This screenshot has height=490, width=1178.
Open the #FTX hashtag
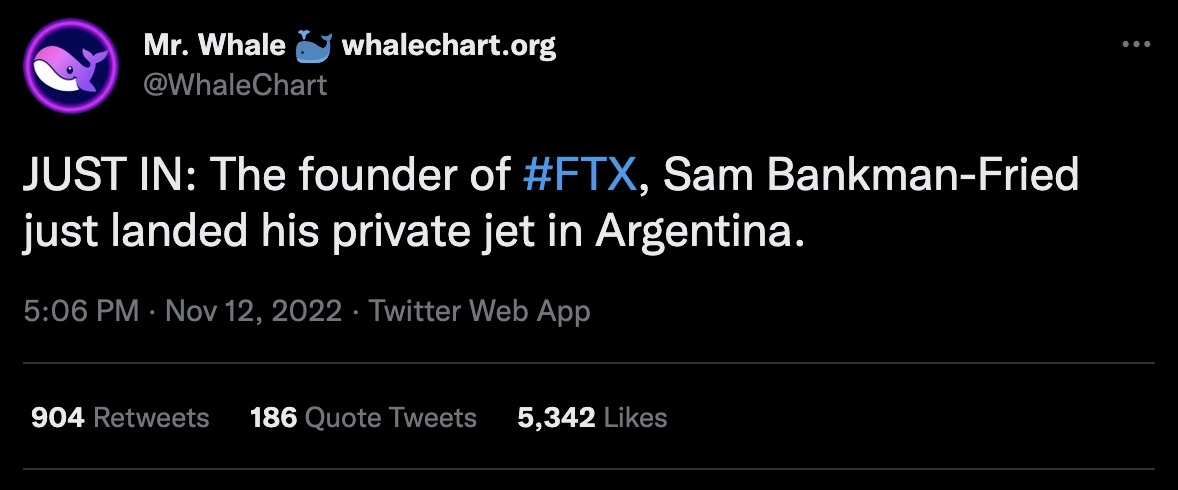pyautogui.click(x=580, y=177)
